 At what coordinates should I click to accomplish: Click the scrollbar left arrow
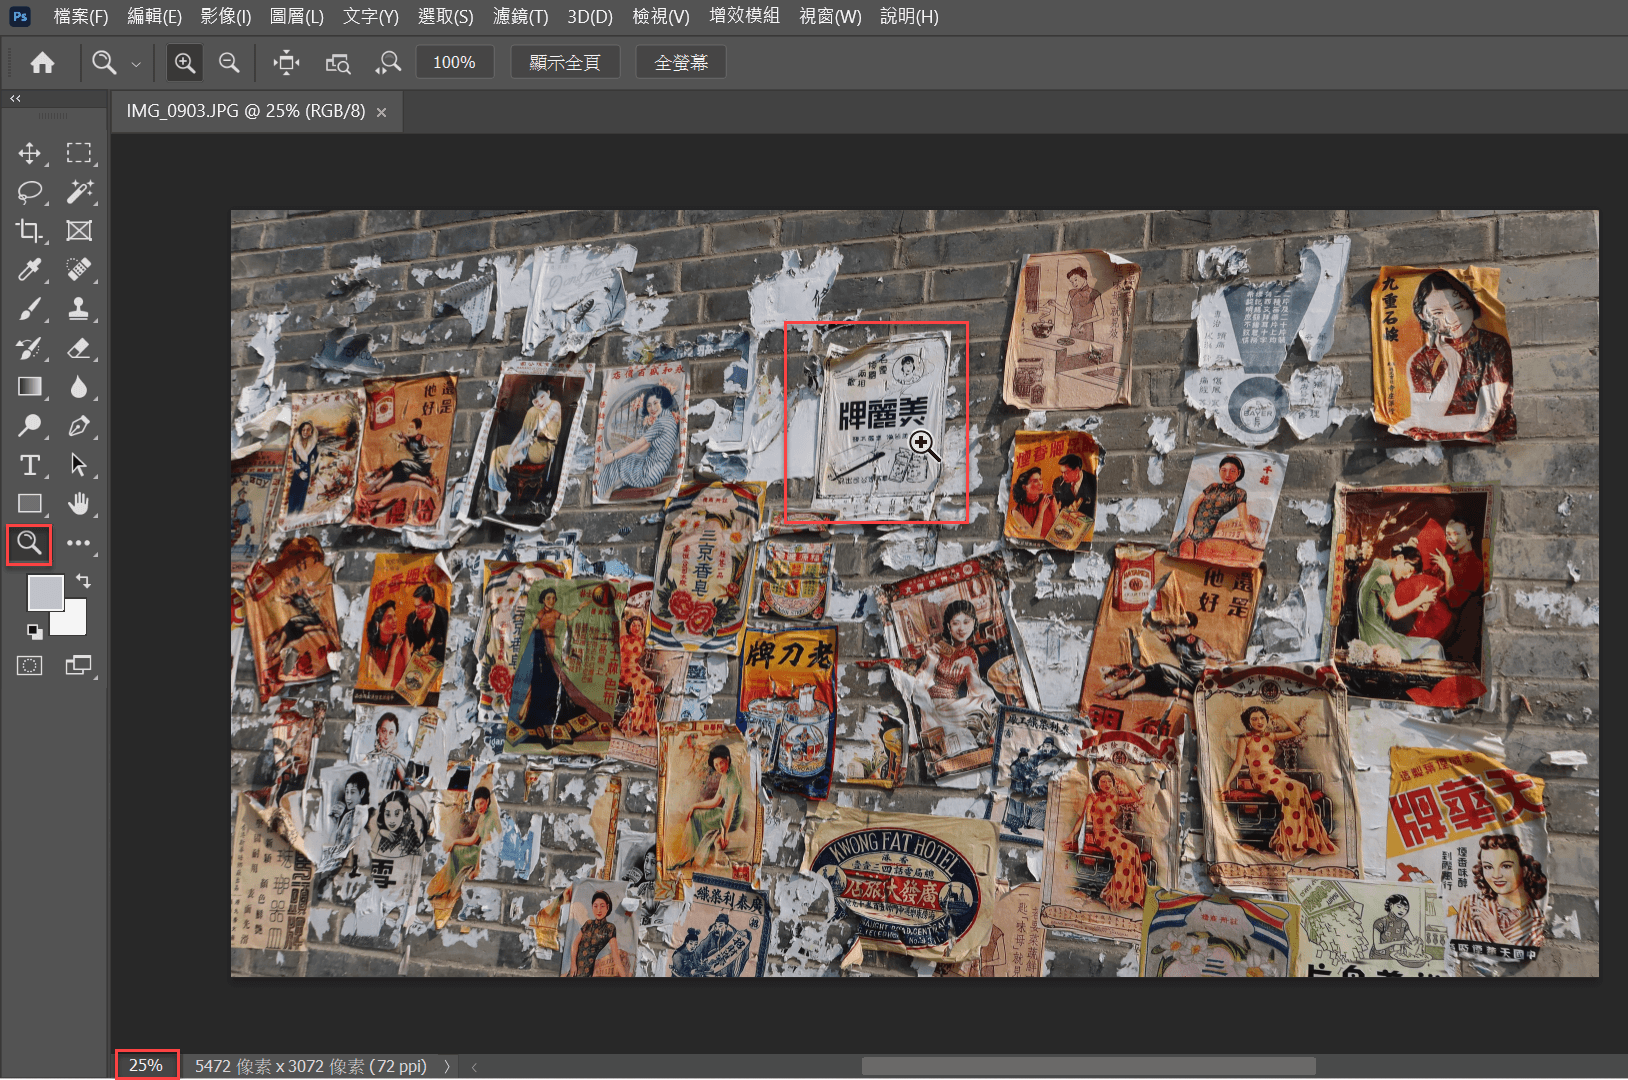[x=475, y=1067]
